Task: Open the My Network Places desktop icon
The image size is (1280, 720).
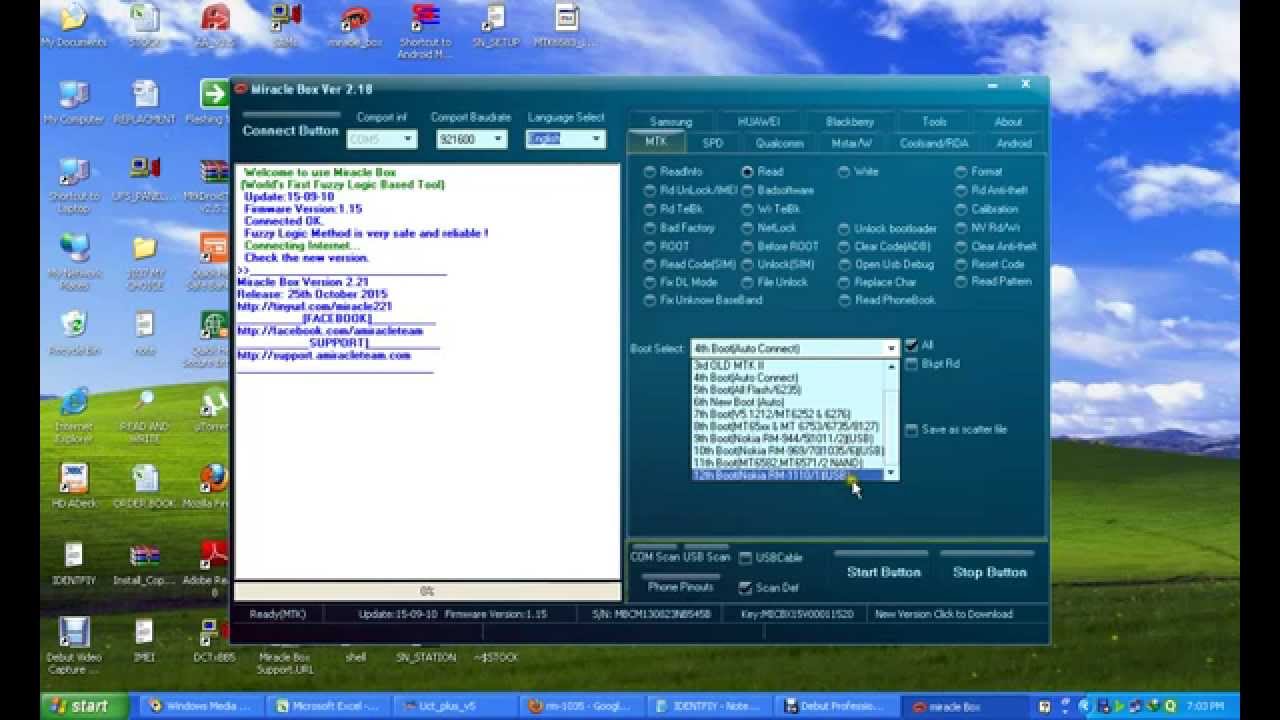Action: [73, 262]
